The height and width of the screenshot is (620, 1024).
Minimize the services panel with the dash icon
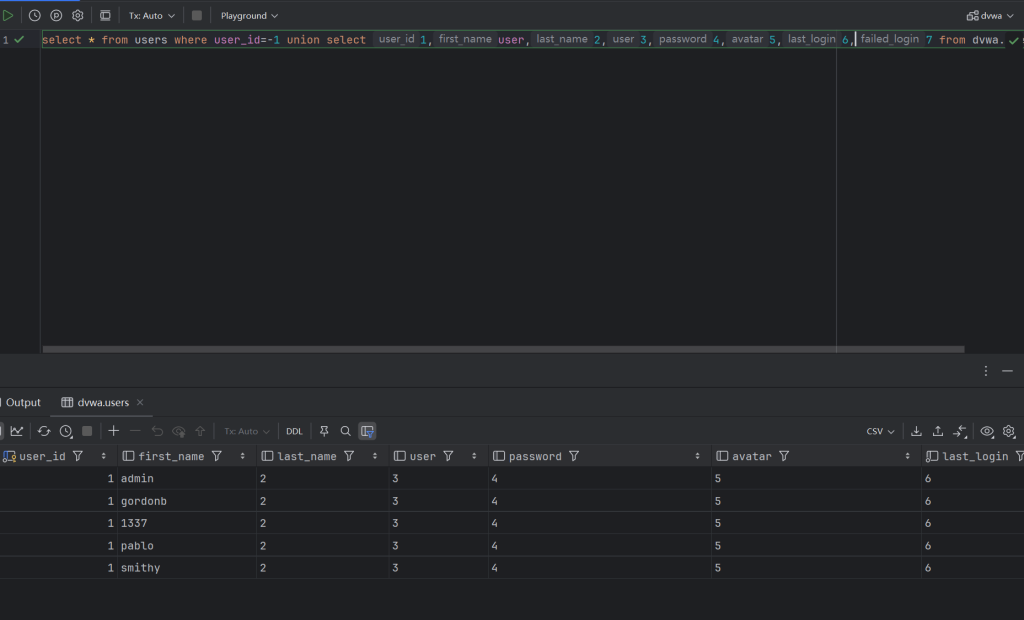(1007, 371)
